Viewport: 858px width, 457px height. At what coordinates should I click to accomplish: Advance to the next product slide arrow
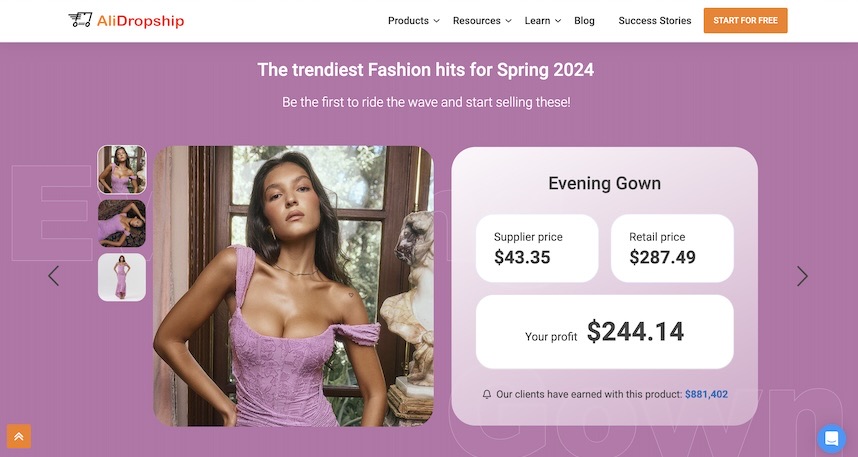(x=802, y=276)
